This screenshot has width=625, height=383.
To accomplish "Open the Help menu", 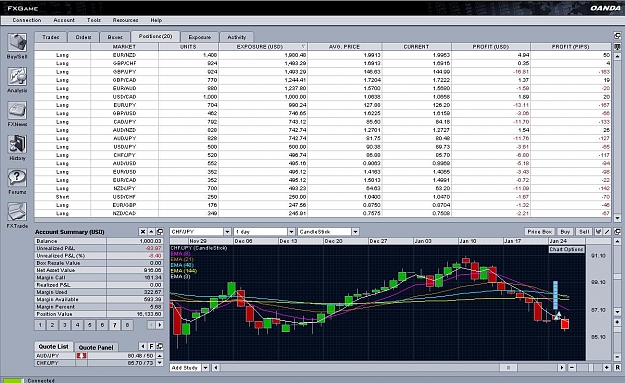I will coord(156,20).
